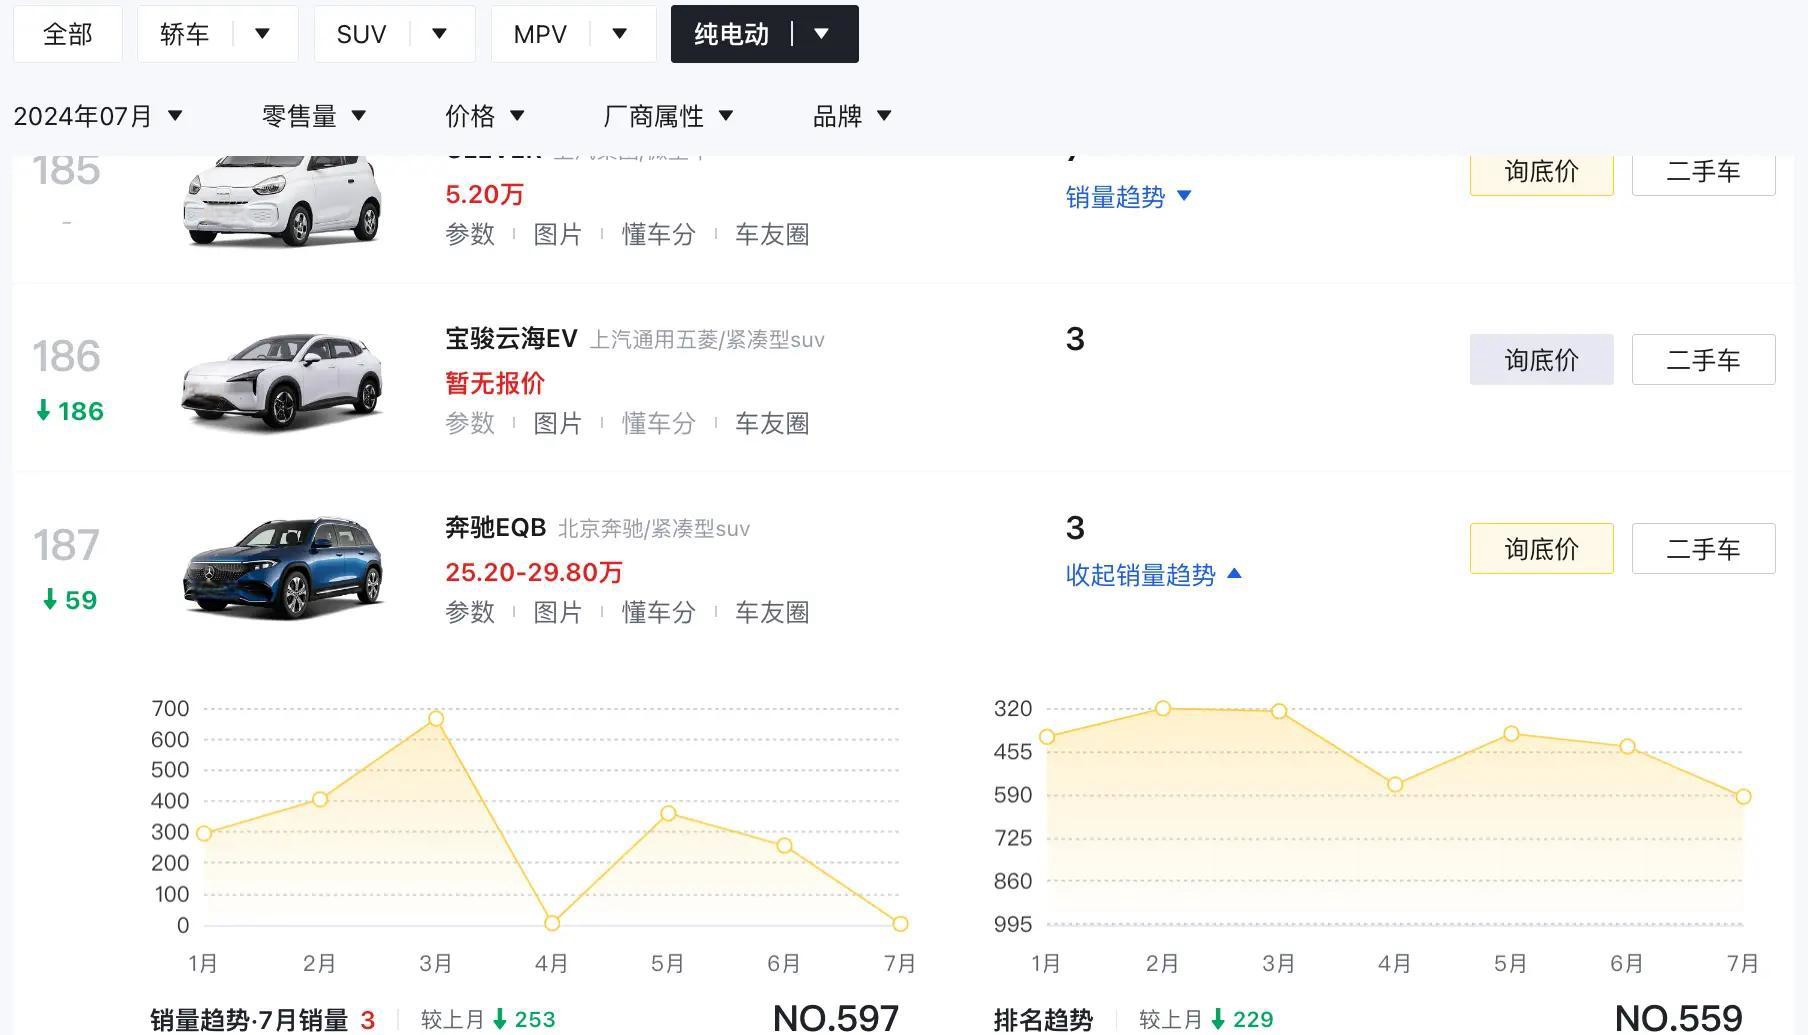The image size is (1808, 1035).
Task: Click the 5月 data point on sales chart
Action: click(668, 813)
